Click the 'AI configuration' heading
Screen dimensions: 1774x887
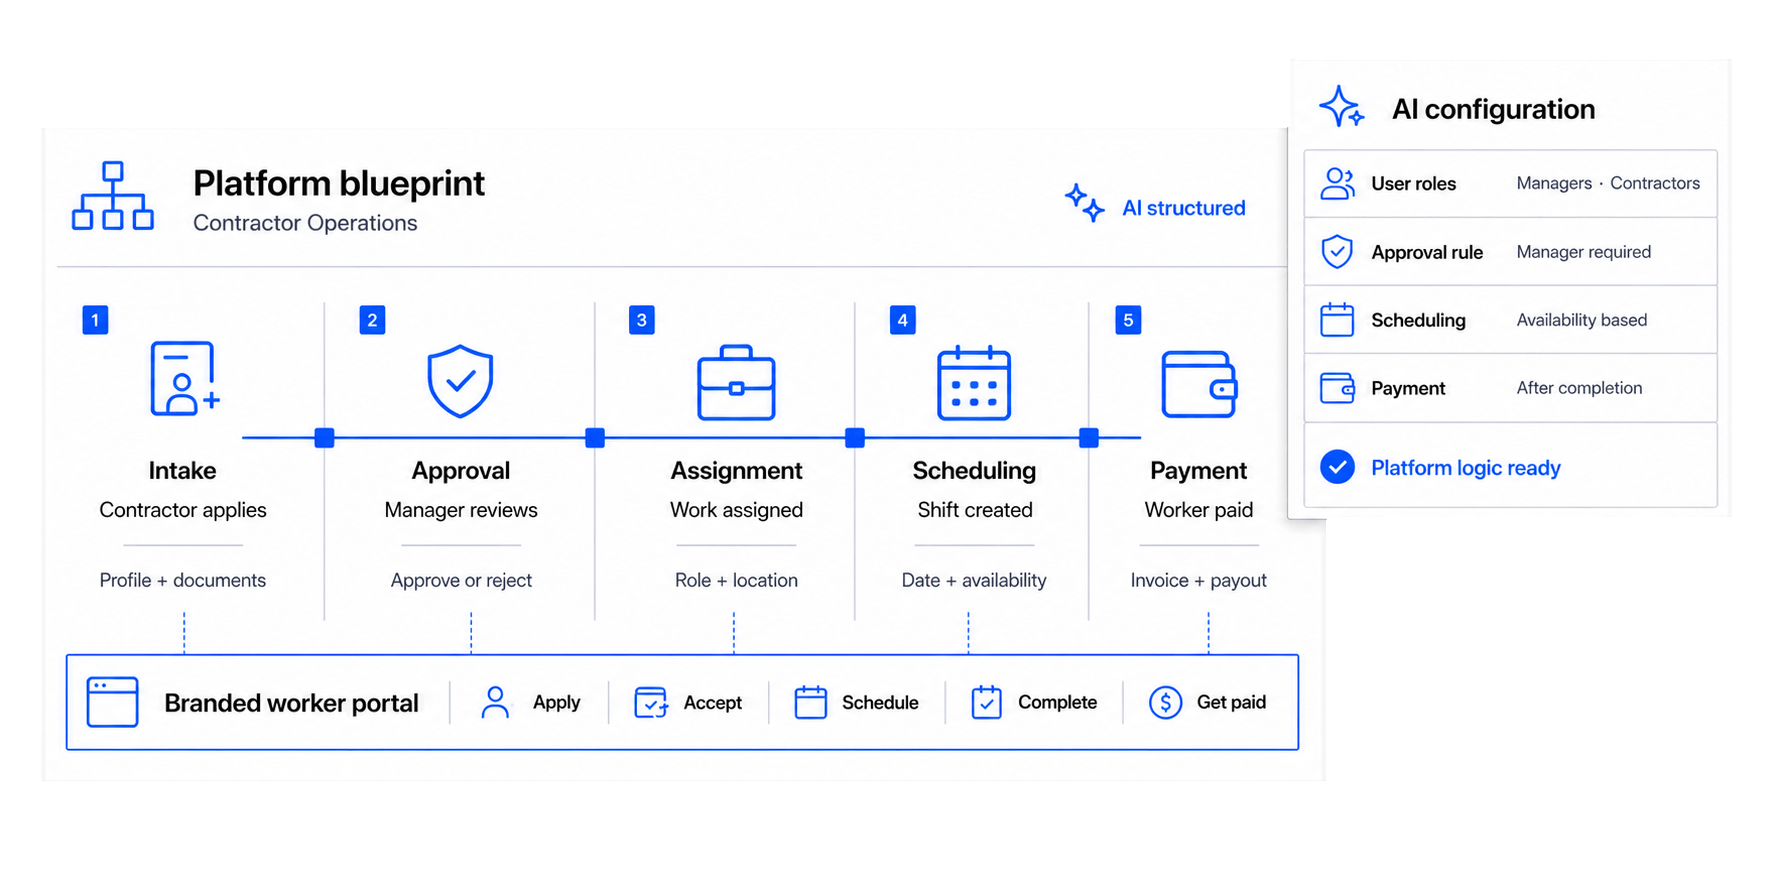click(x=1493, y=109)
